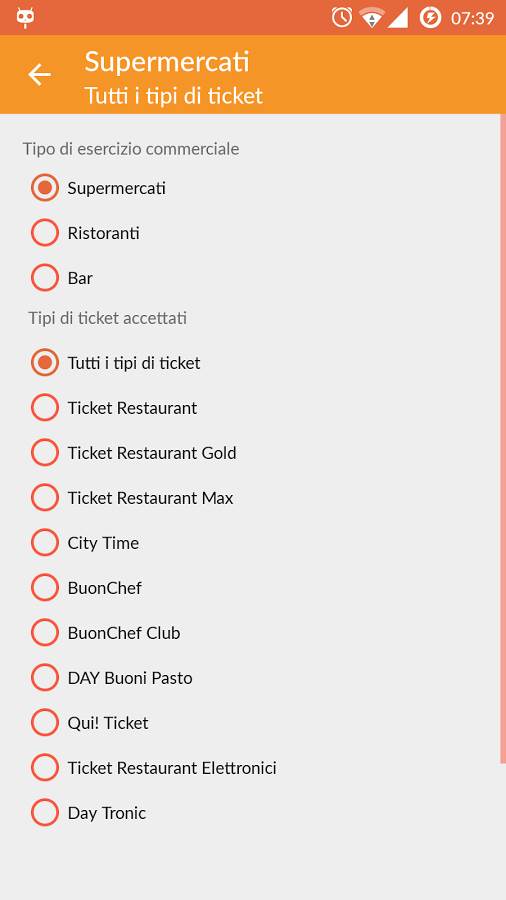506x900 pixels.
Task: Tap the battery charging status icon
Action: pyautogui.click(x=430, y=18)
